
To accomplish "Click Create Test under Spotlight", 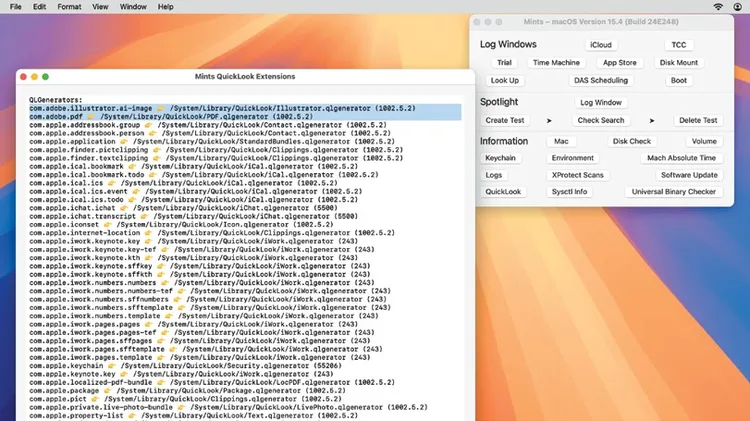I will coord(505,120).
